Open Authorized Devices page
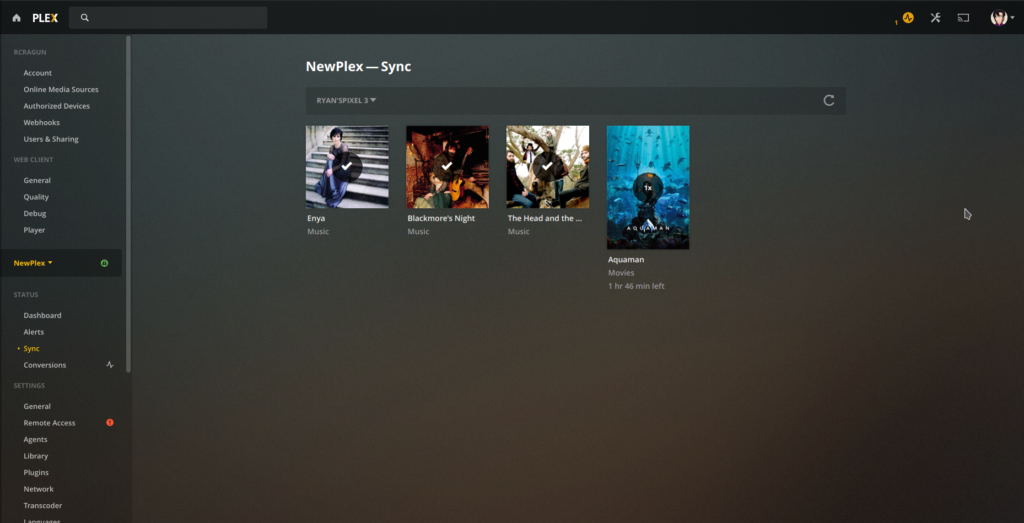Image resolution: width=1024 pixels, height=523 pixels. tap(57, 106)
